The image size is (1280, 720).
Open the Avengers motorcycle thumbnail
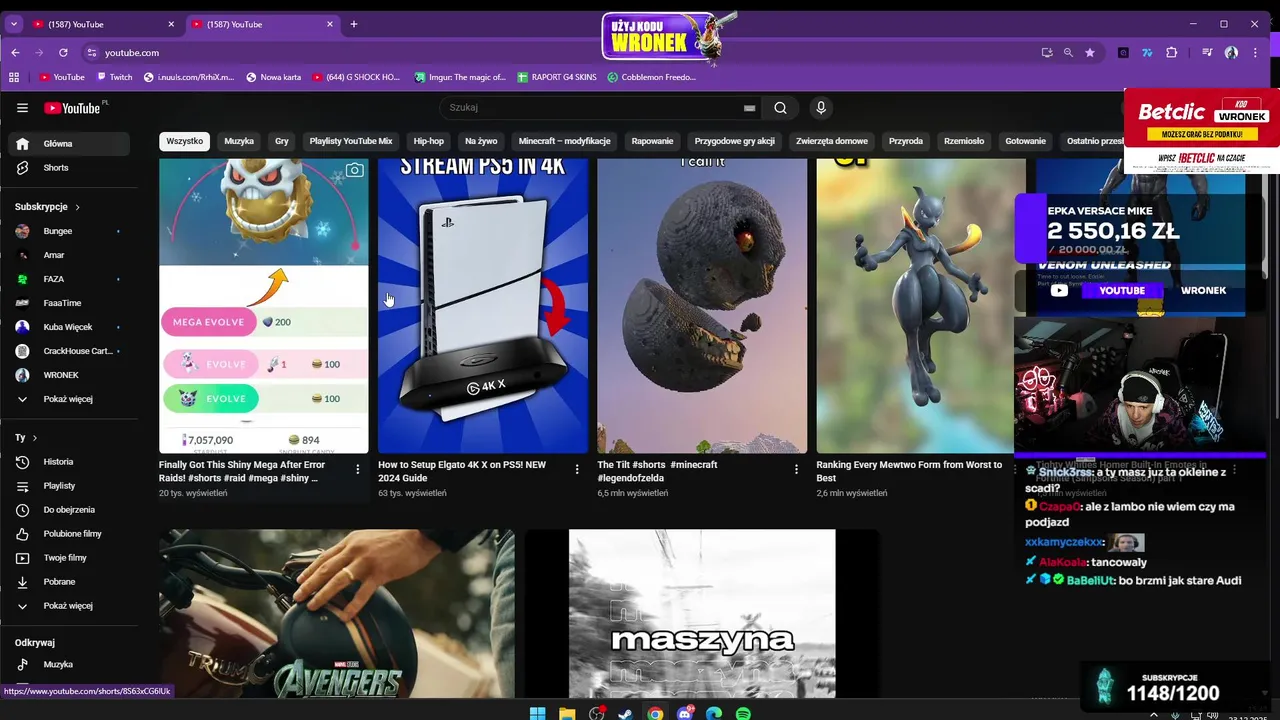(337, 614)
